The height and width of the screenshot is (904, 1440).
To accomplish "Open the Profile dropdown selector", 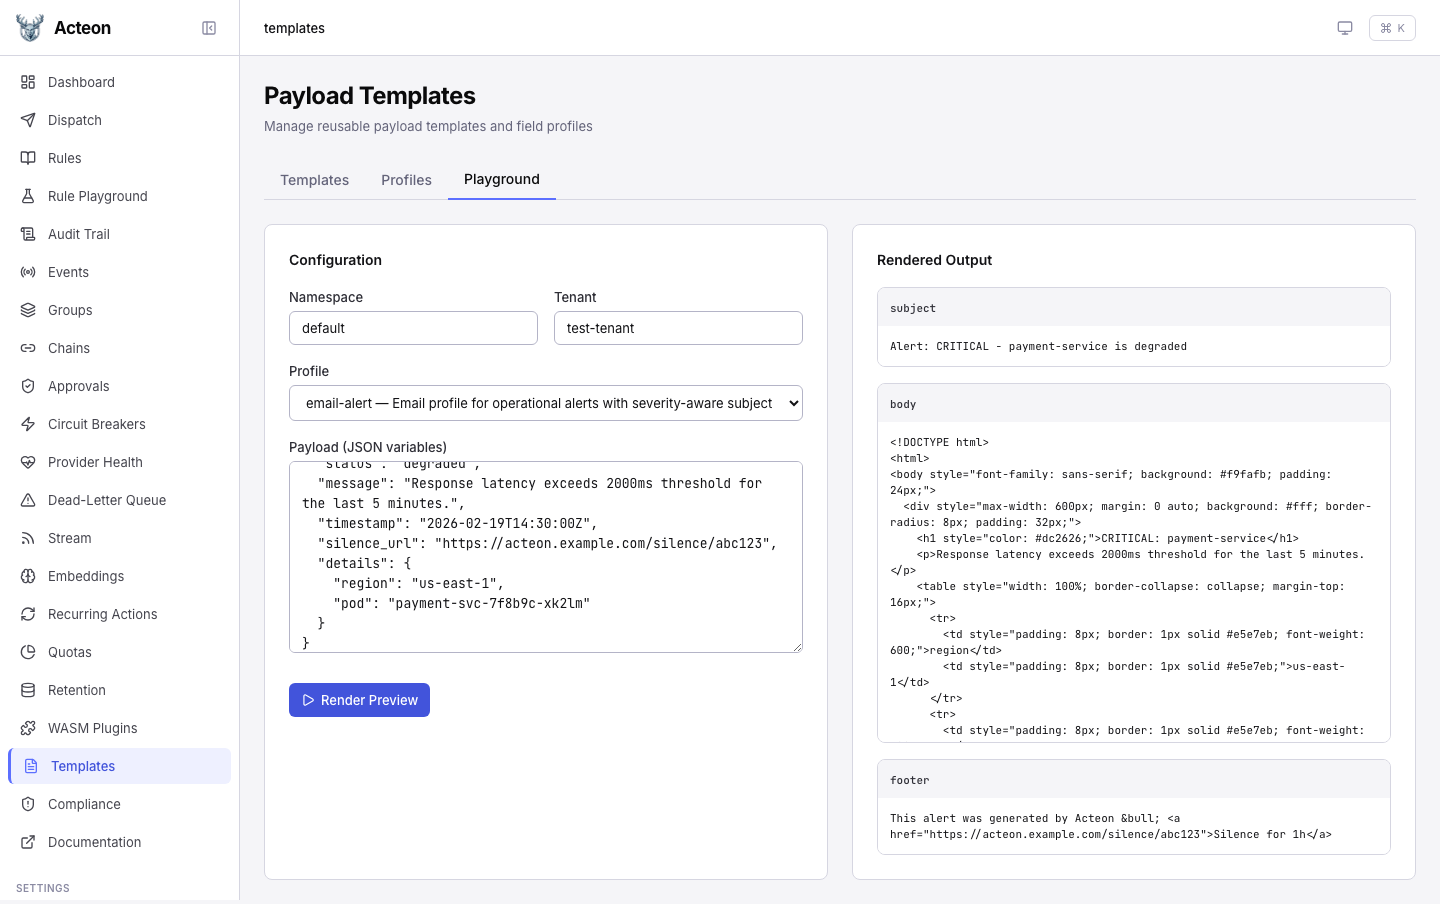I will point(545,403).
